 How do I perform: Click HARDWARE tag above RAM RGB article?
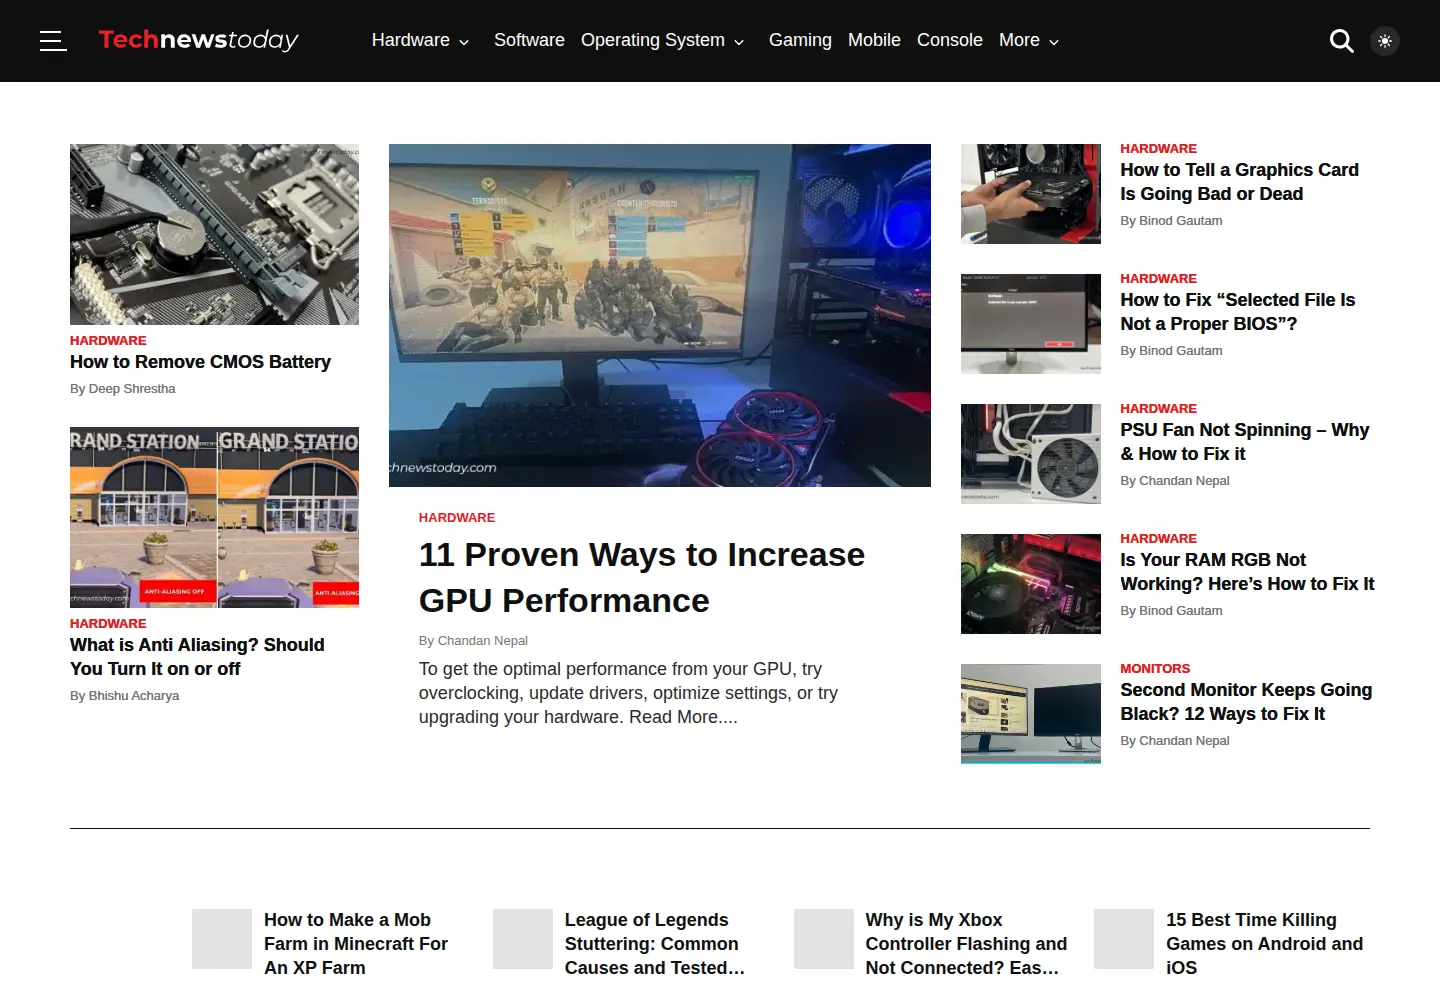point(1158,539)
